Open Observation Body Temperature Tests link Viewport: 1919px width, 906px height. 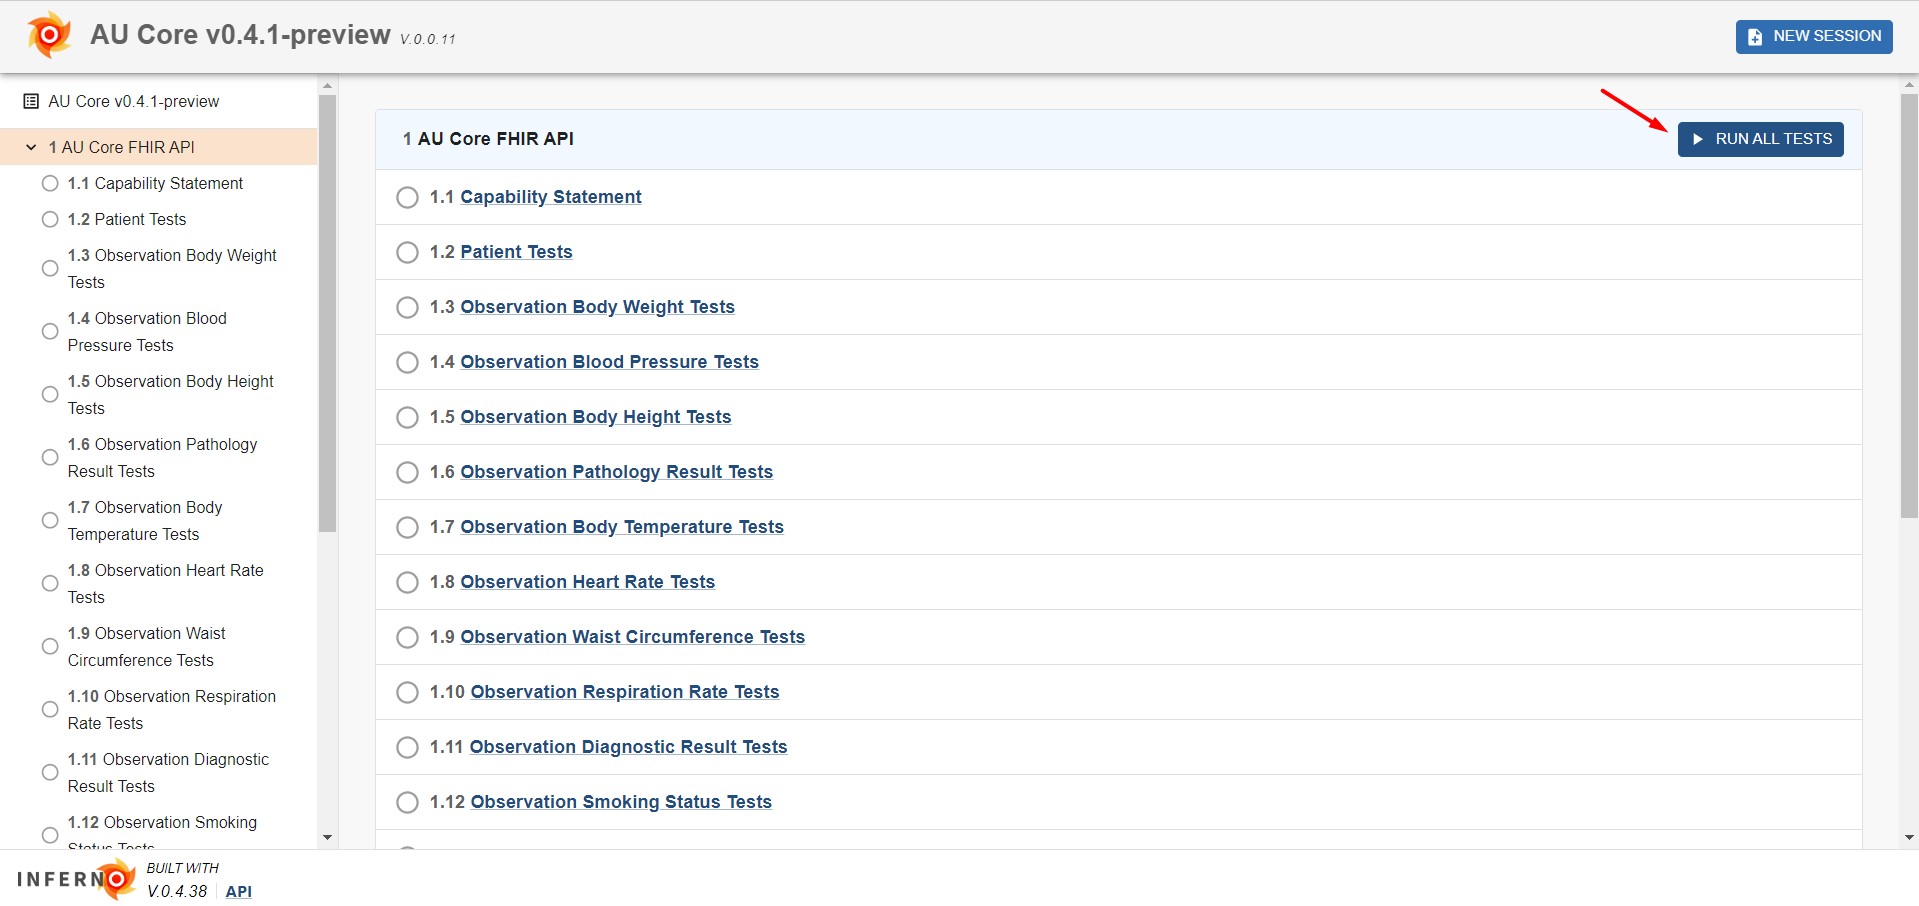(x=621, y=527)
